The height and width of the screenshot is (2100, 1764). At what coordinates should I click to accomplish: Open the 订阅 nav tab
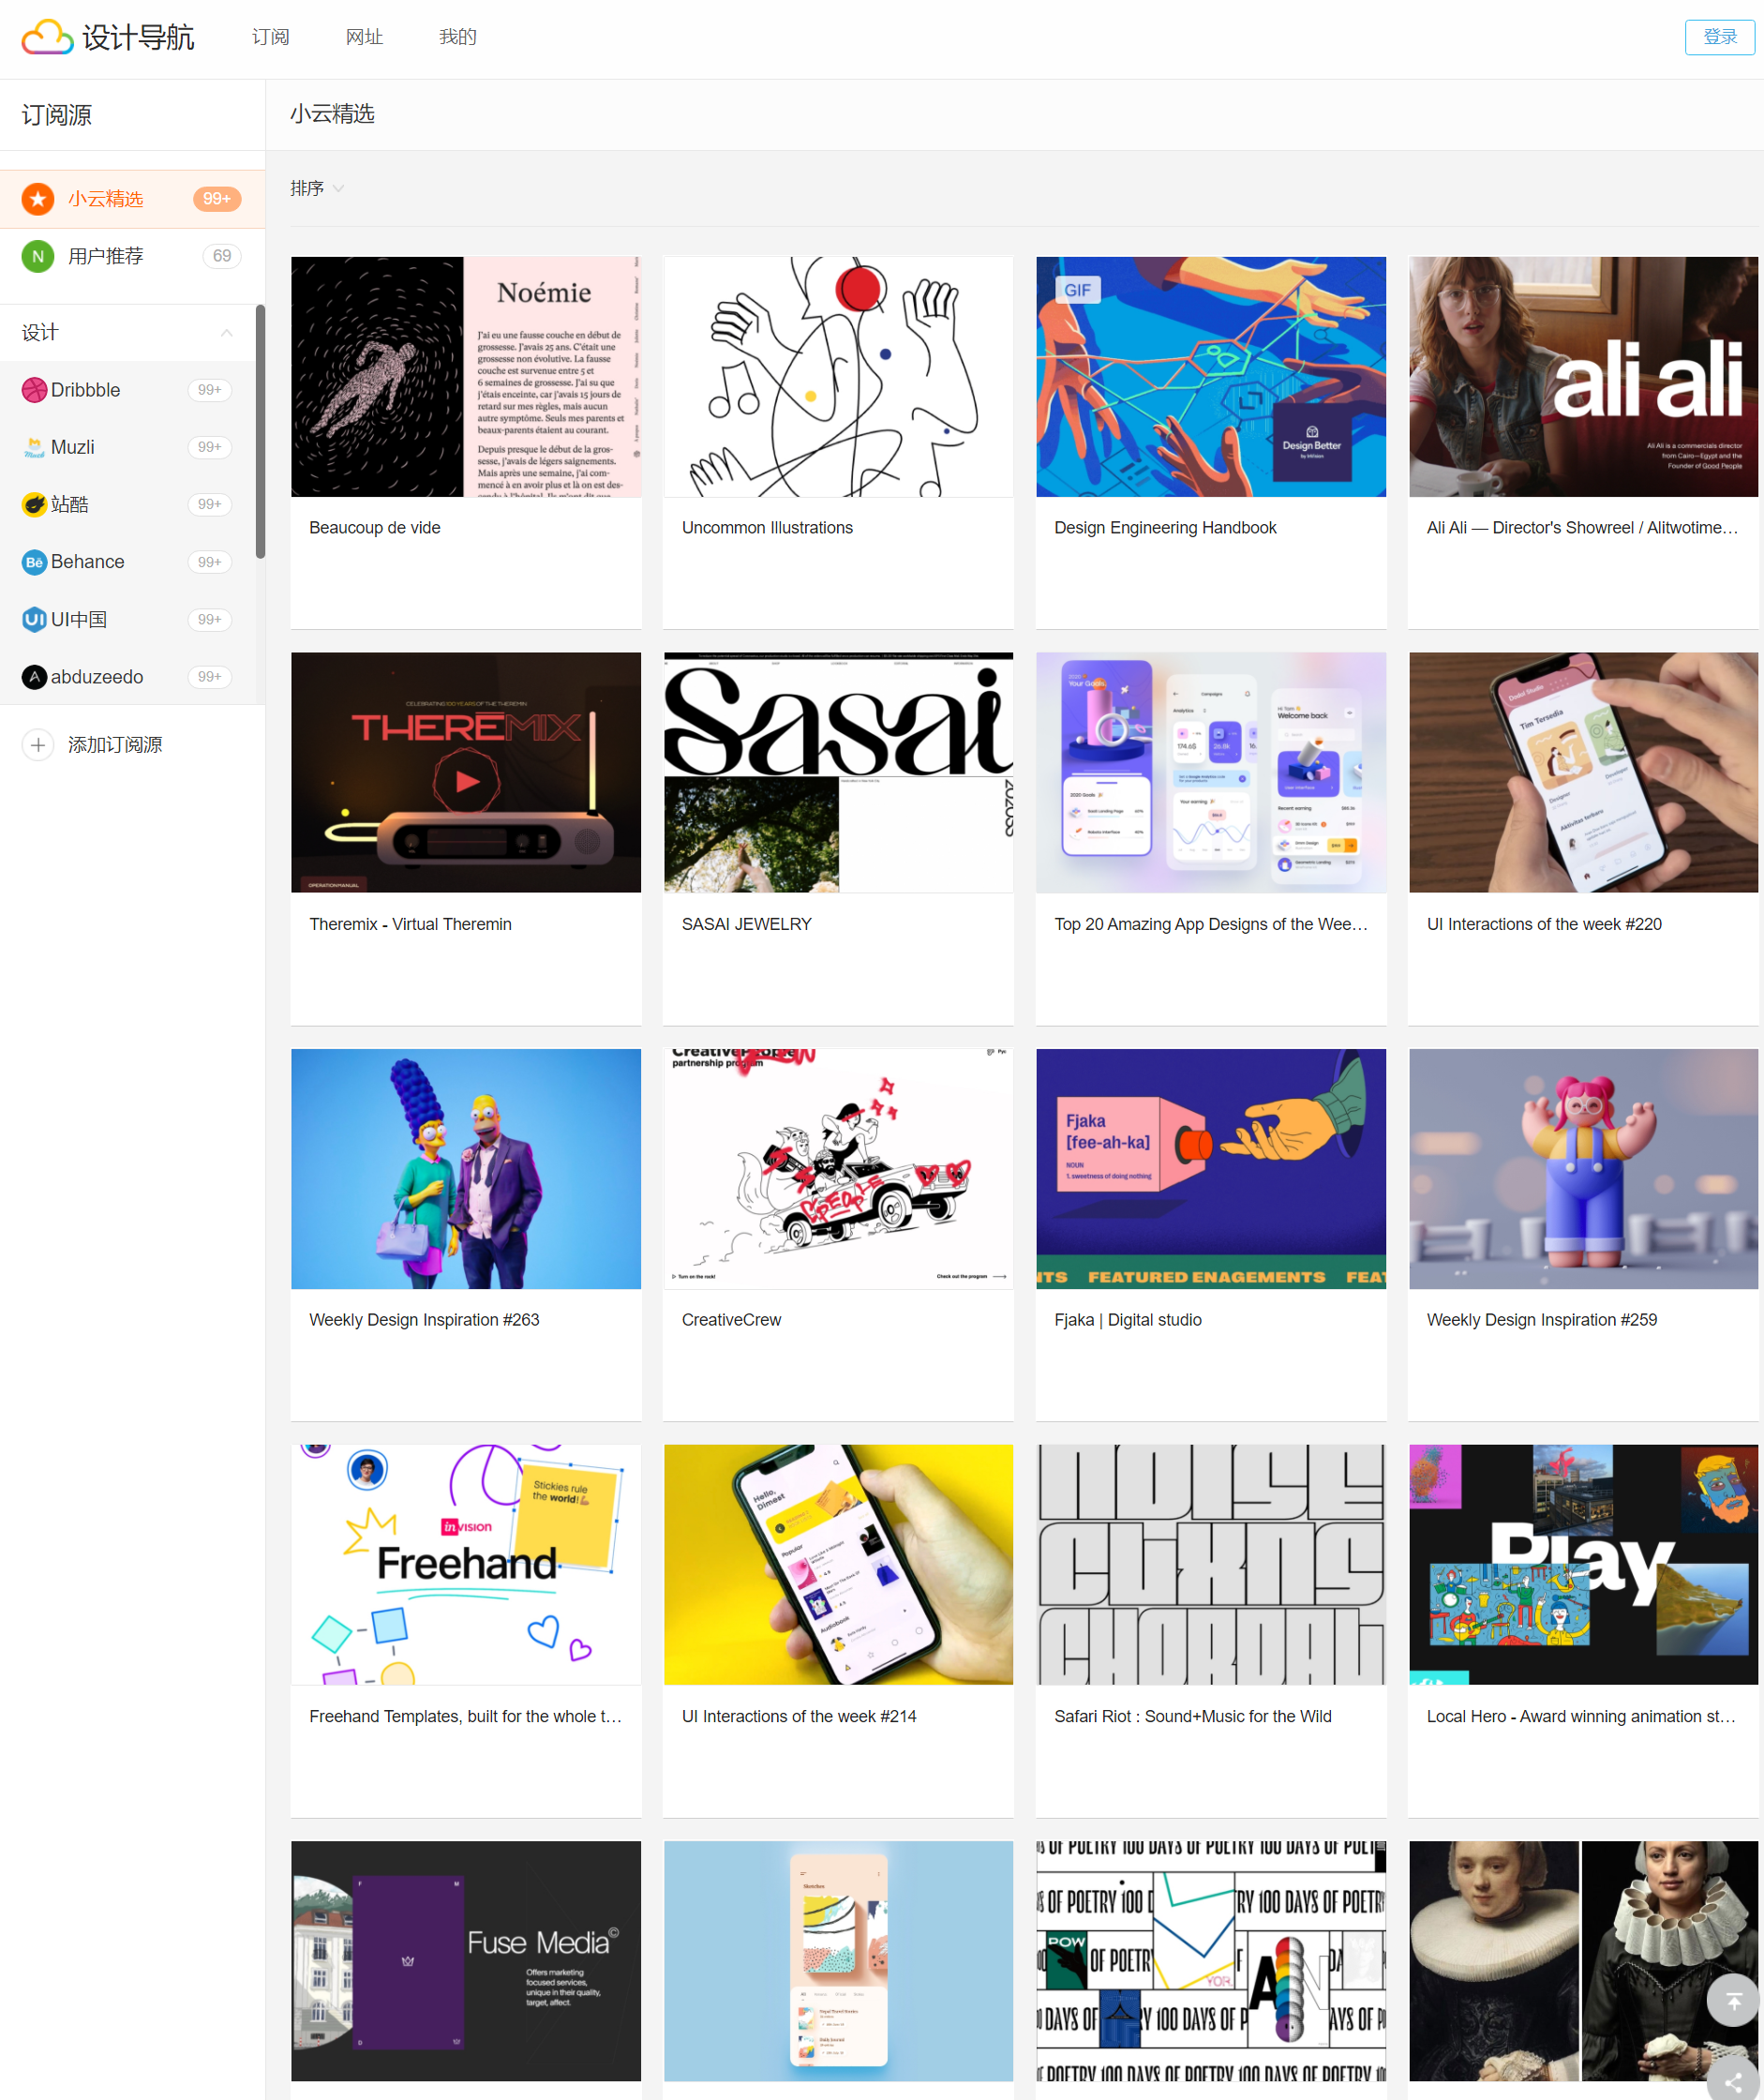270,37
